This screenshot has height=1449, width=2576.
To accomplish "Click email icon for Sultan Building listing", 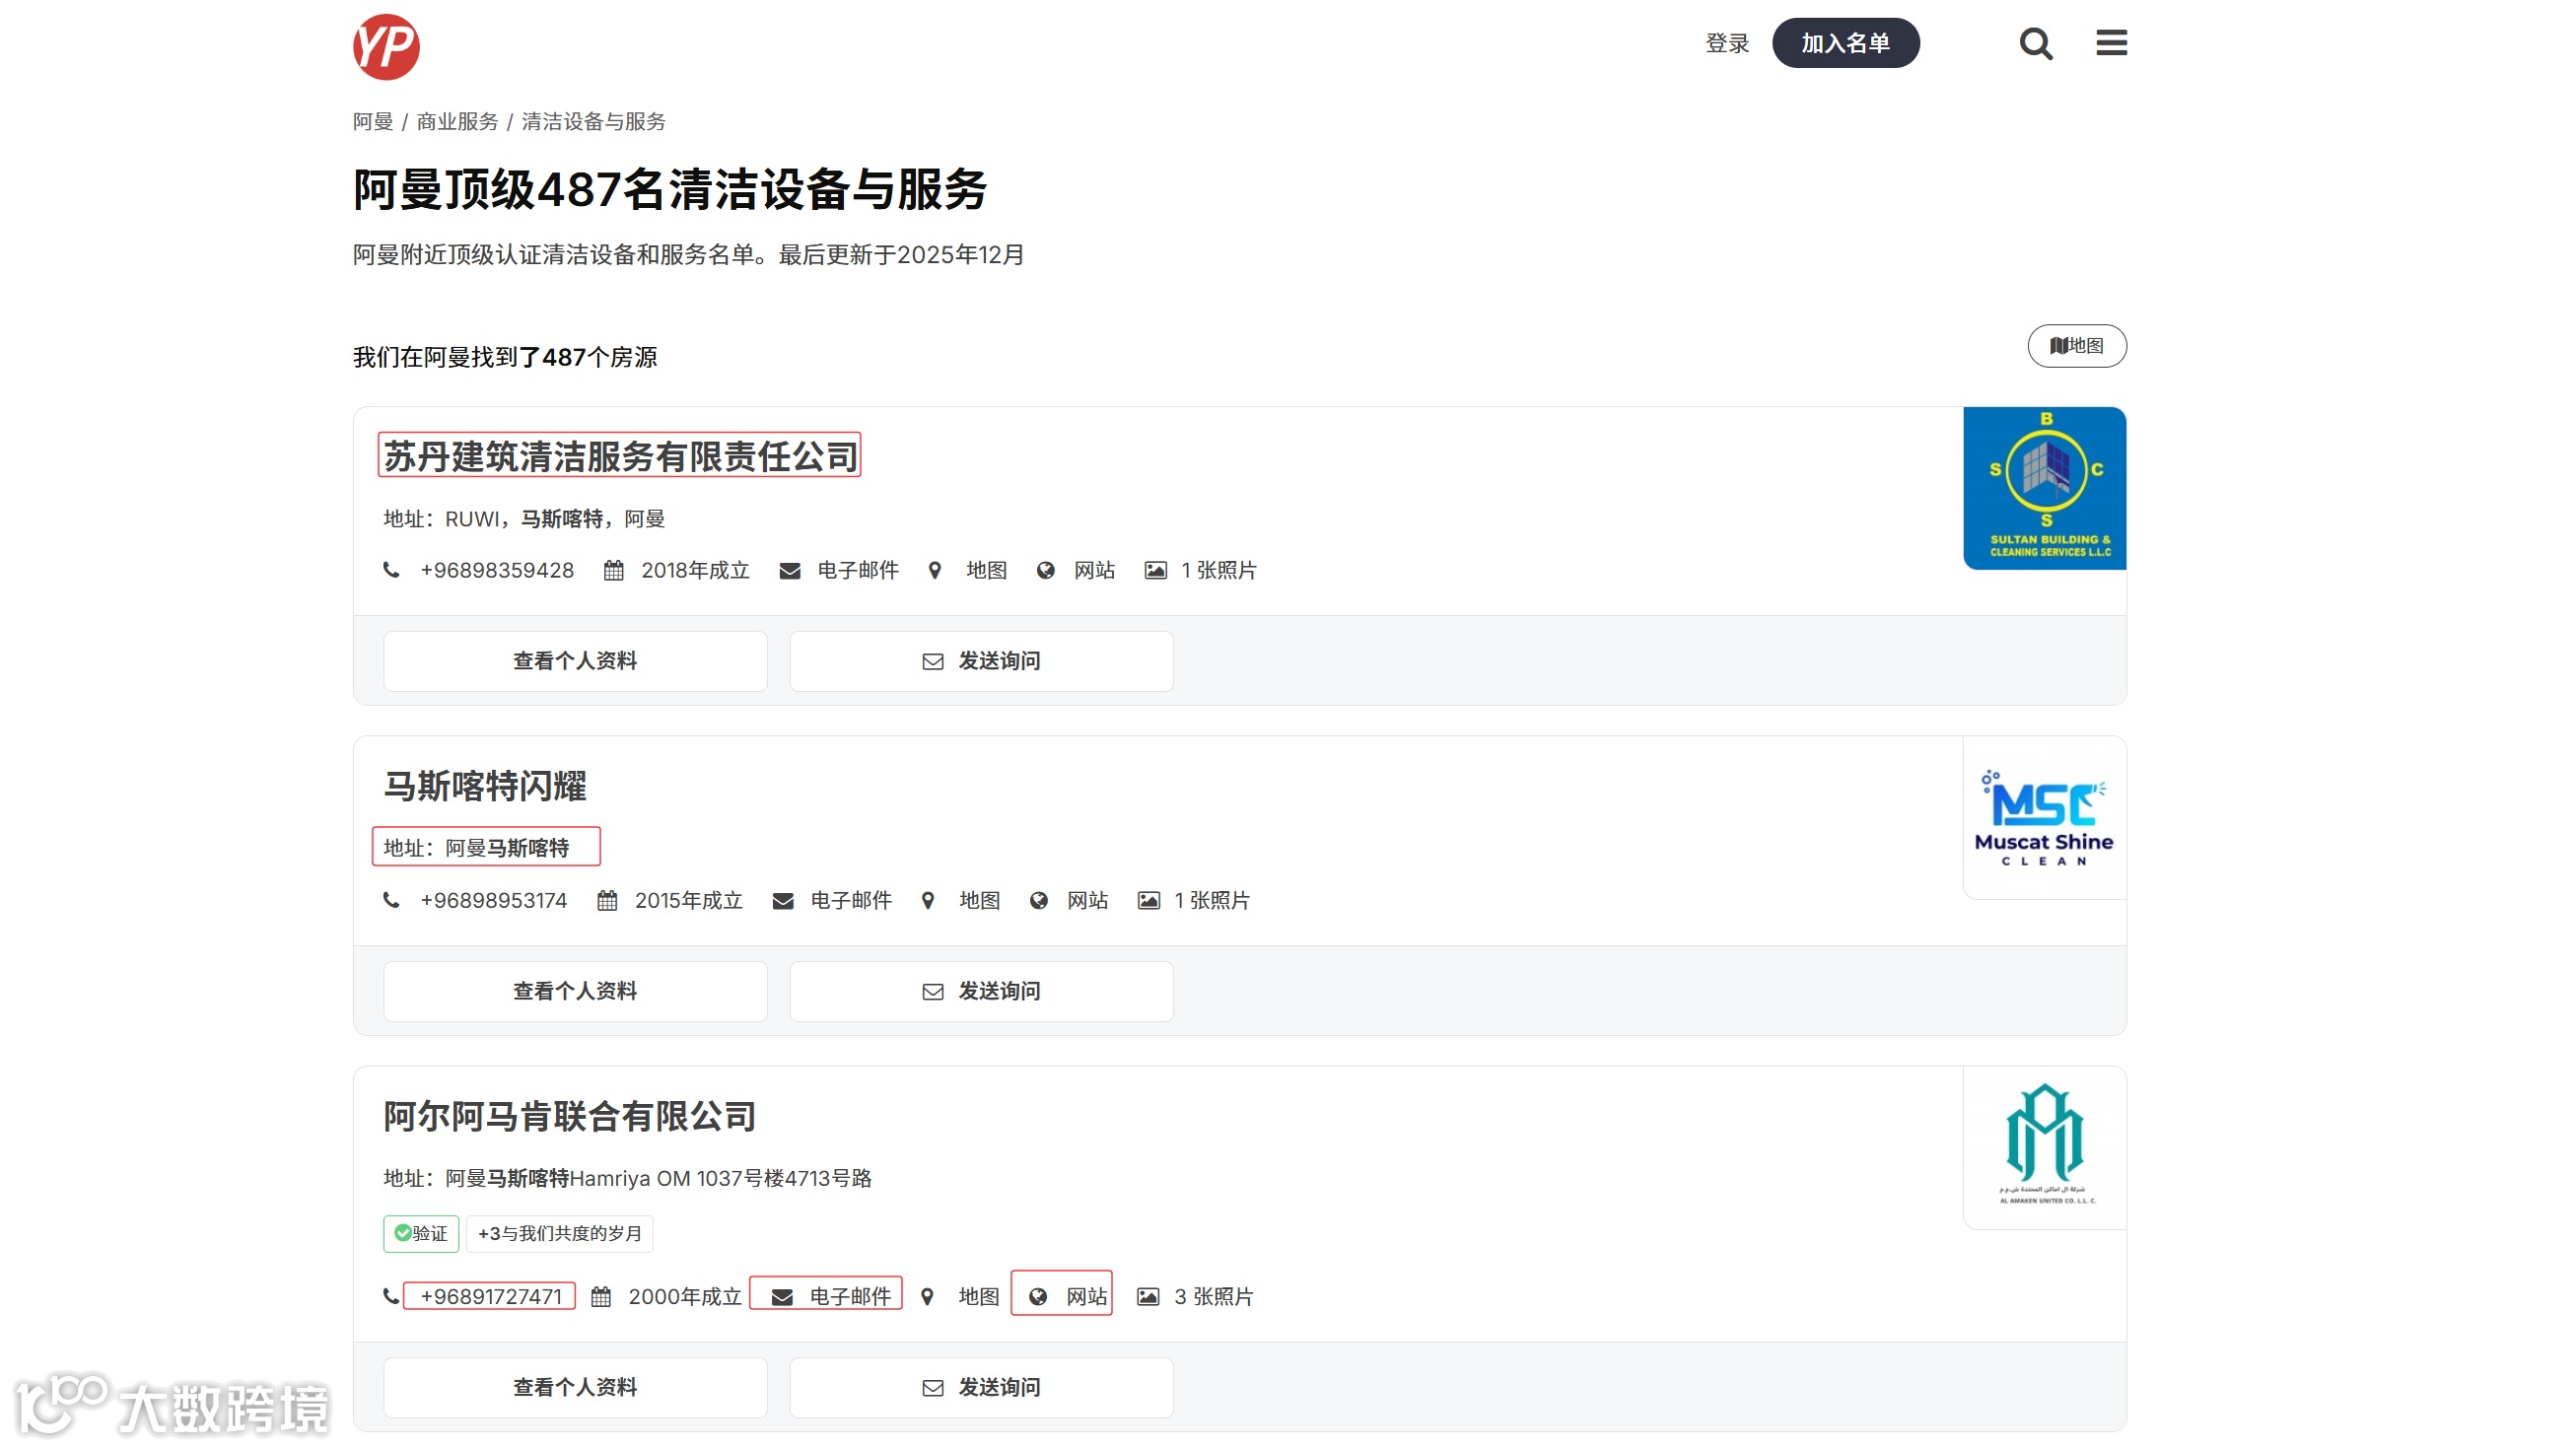I will [790, 570].
